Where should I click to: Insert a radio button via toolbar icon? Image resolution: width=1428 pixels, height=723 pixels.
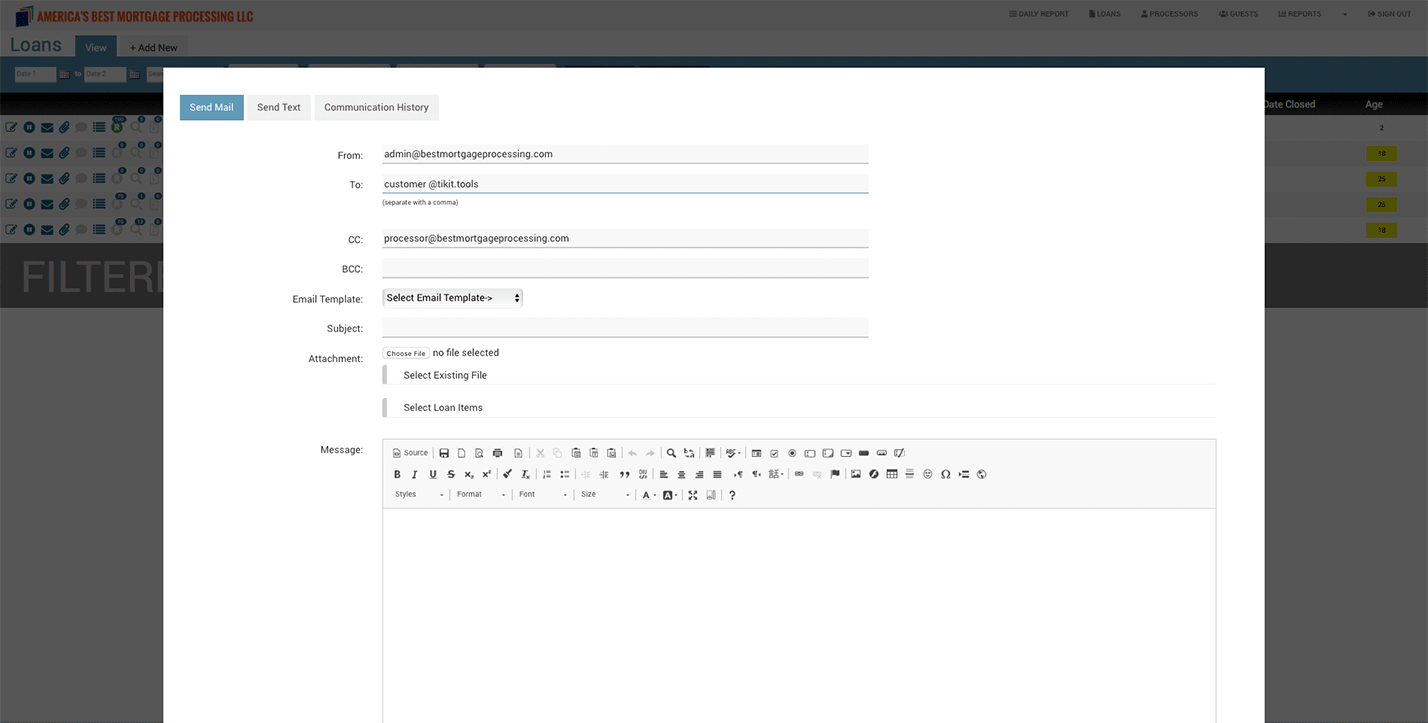[x=792, y=453]
